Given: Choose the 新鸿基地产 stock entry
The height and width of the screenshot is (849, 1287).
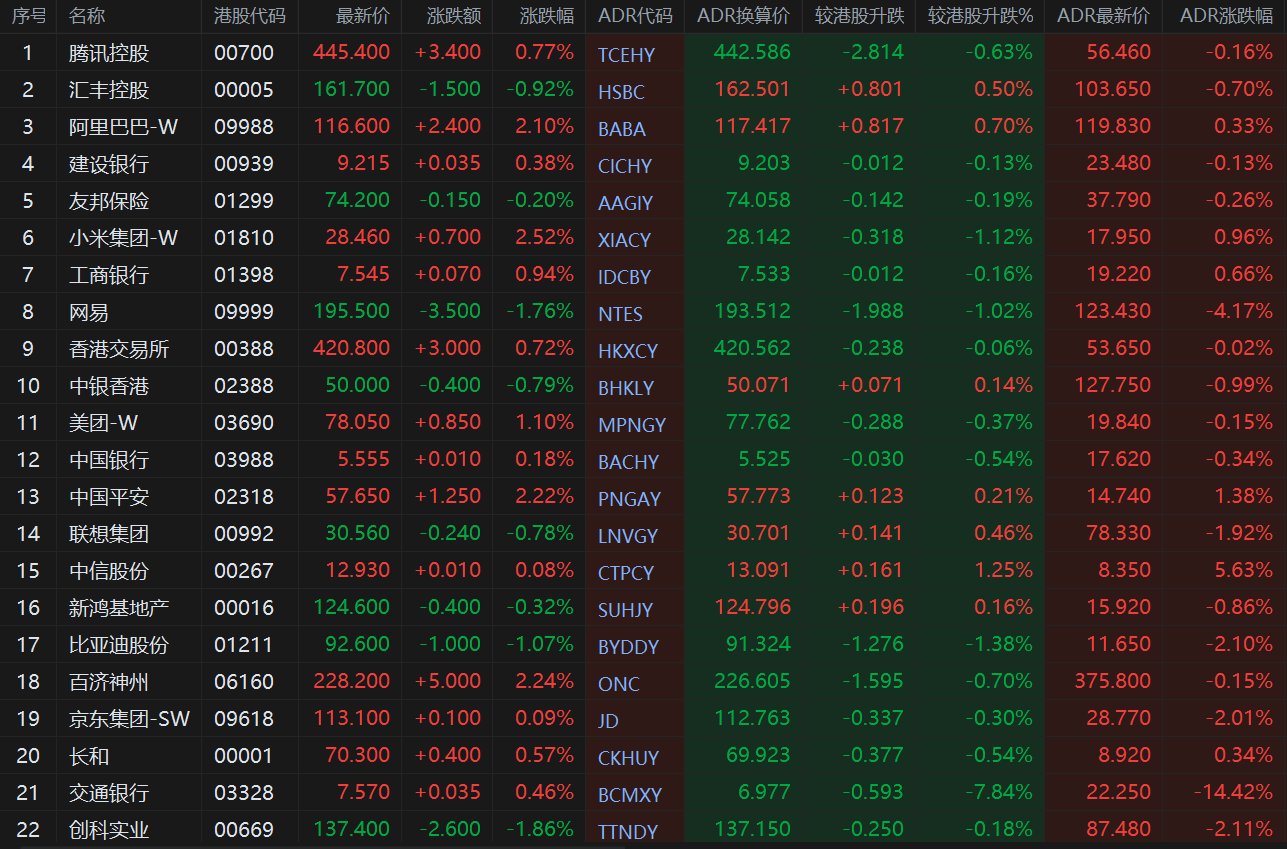Looking at the screenshot, I should [119, 608].
